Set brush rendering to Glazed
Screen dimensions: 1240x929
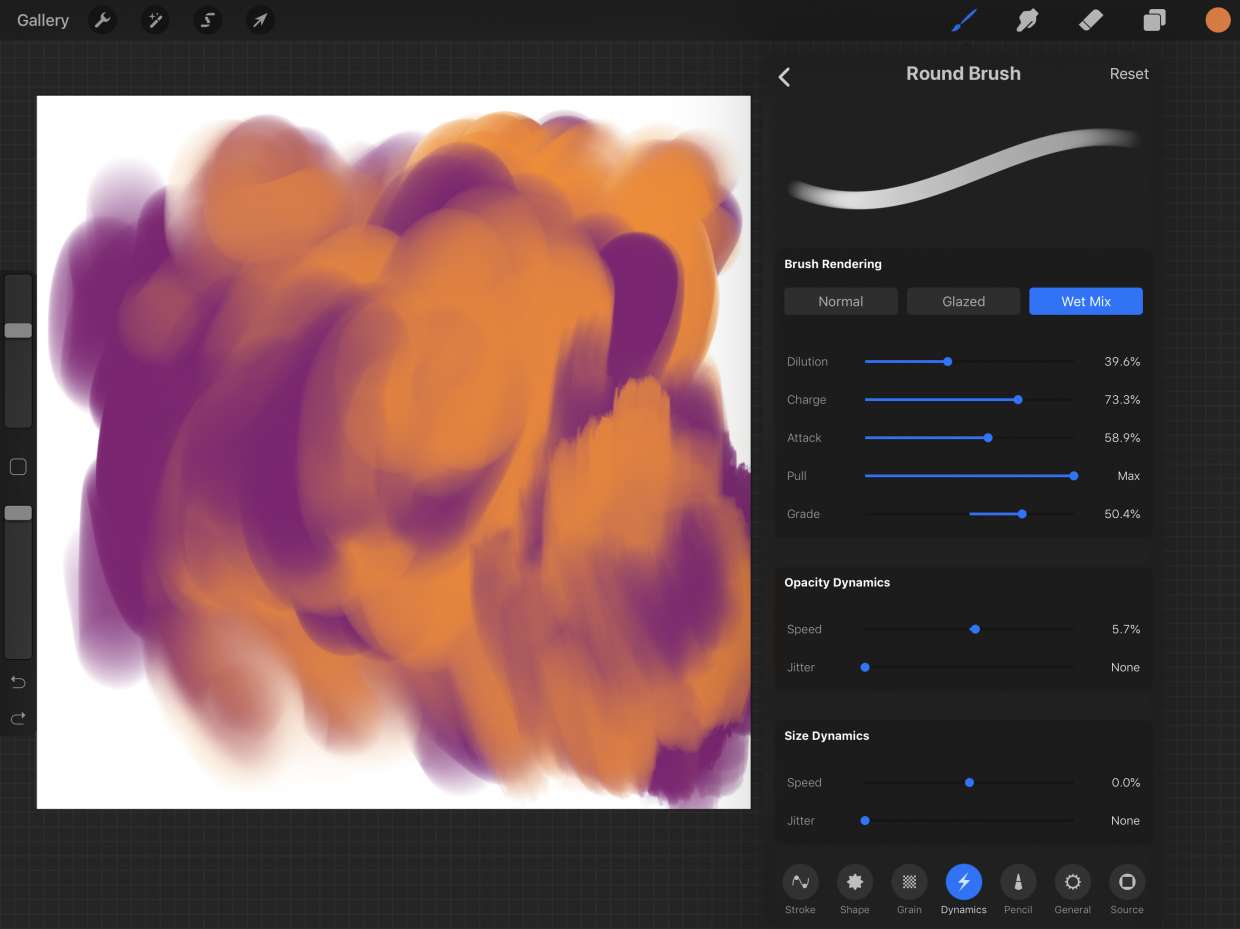[x=963, y=301]
